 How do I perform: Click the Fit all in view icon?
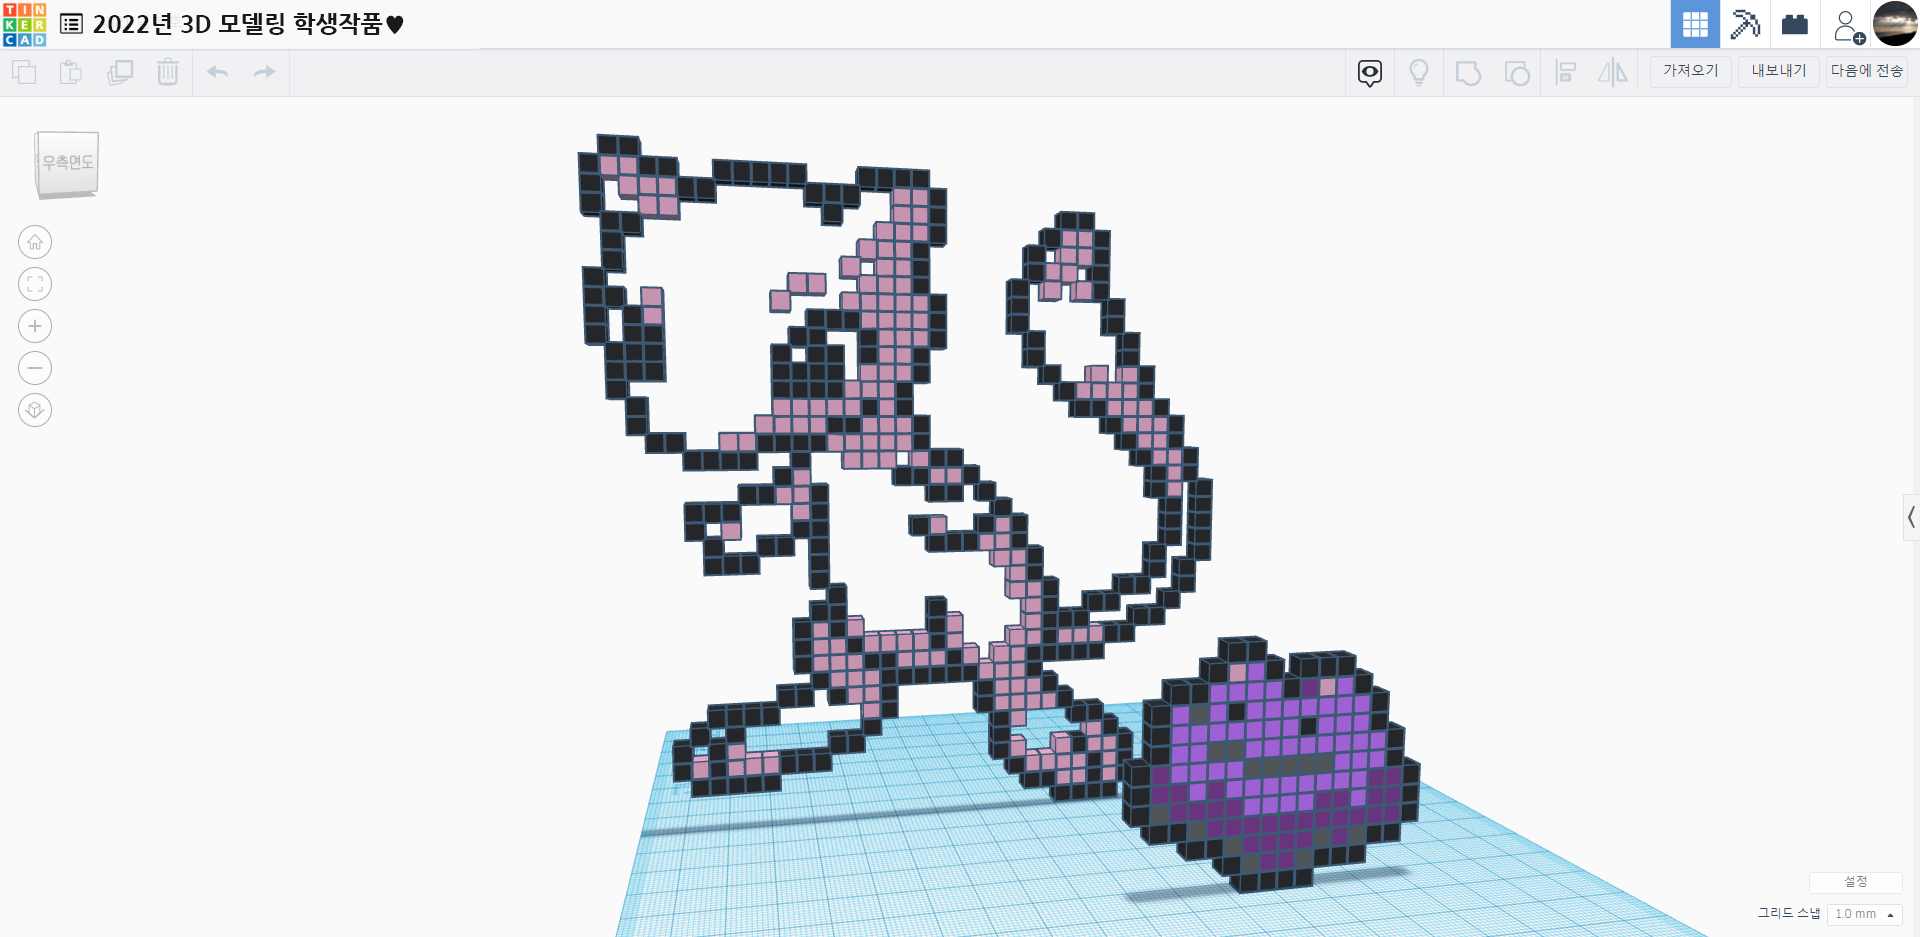pyautogui.click(x=35, y=284)
